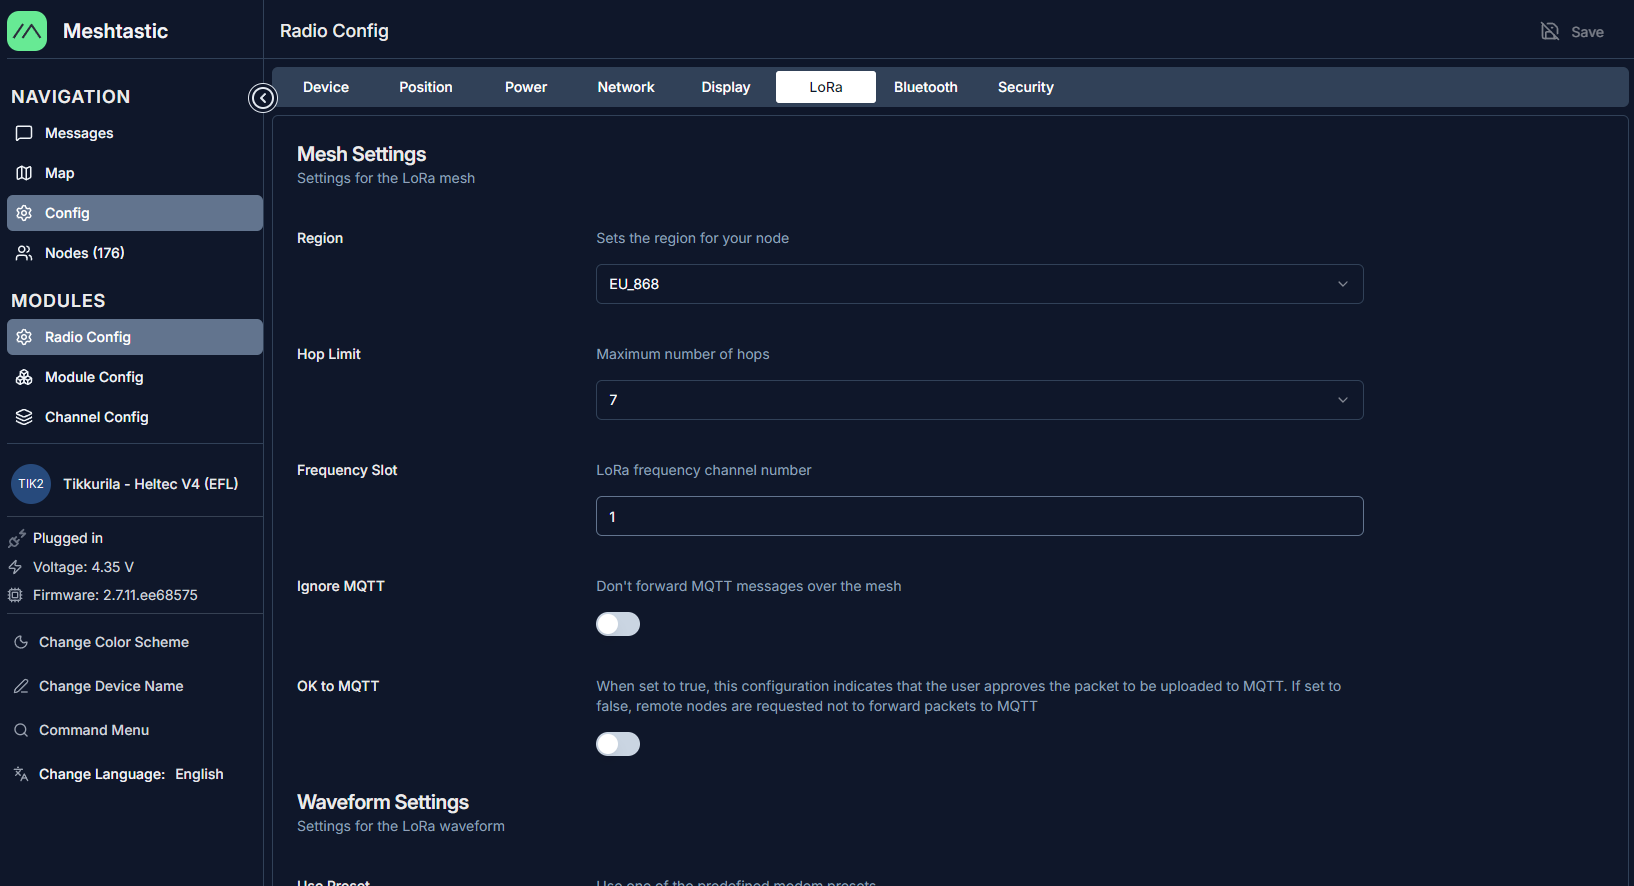This screenshot has height=886, width=1634.
Task: Collapse the sidebar with the arrow button
Action: pyautogui.click(x=262, y=98)
